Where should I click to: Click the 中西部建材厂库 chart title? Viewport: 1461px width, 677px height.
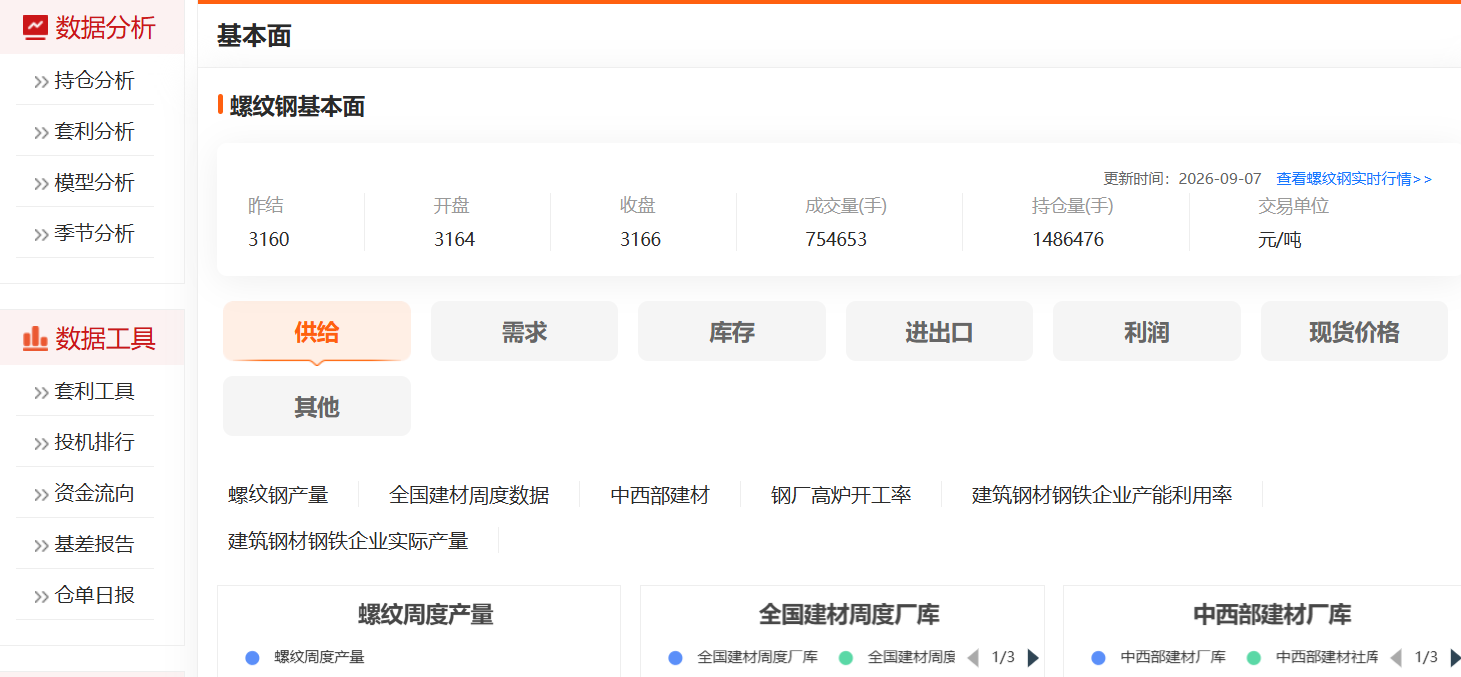(x=1272, y=614)
